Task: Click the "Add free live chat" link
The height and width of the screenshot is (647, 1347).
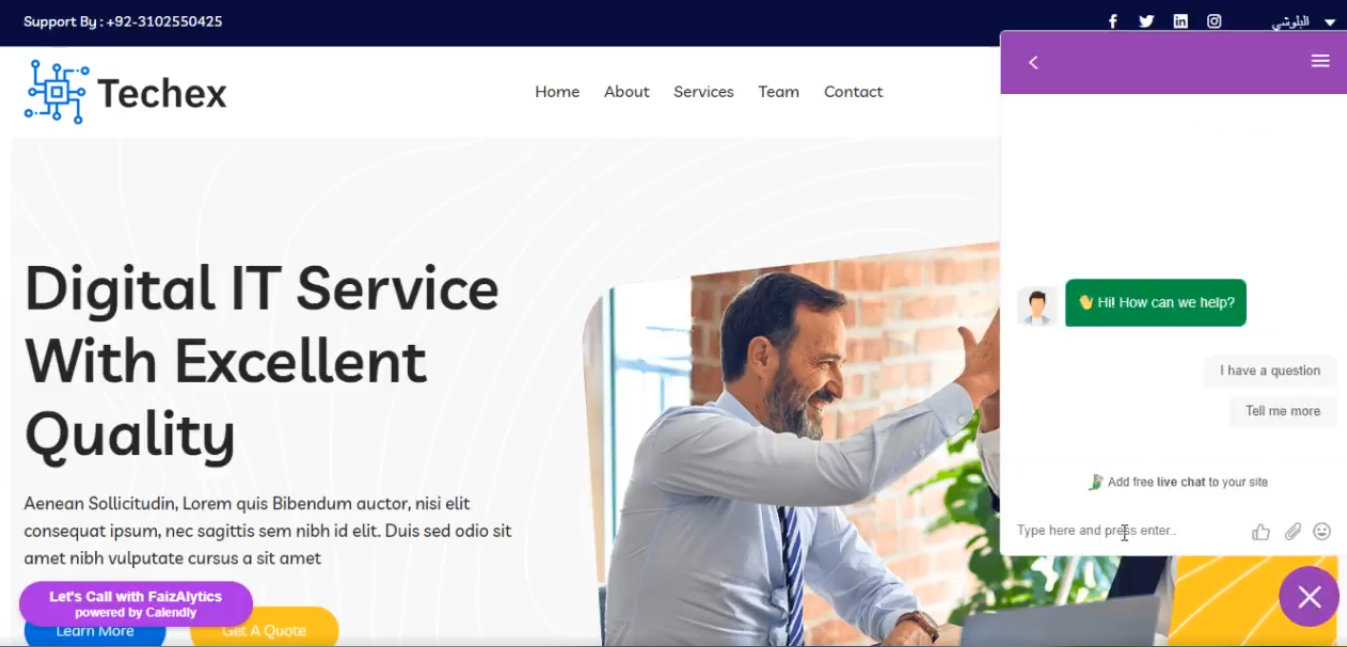Action: tap(1178, 482)
